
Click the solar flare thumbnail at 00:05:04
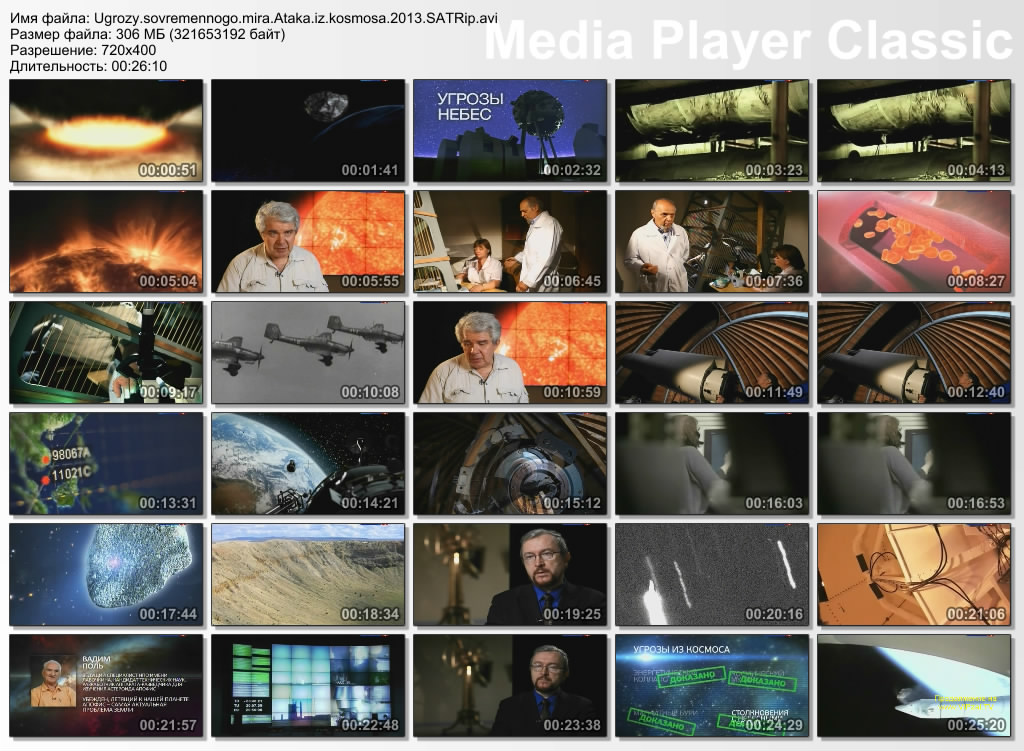[106, 242]
